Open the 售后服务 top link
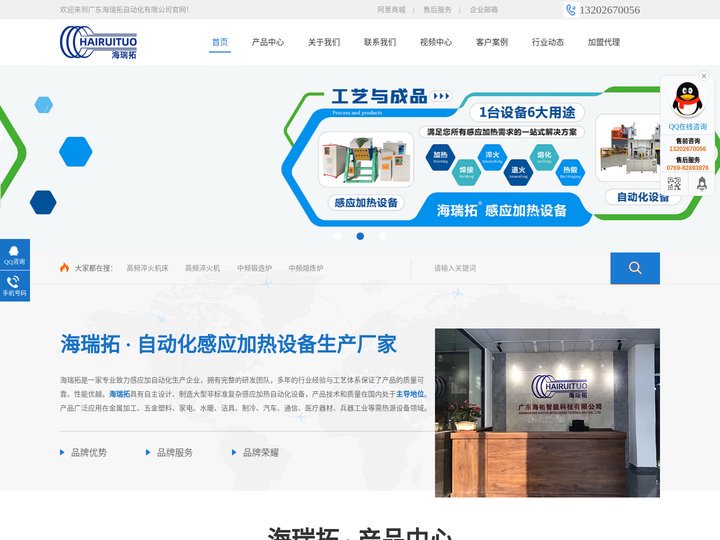 (437, 10)
